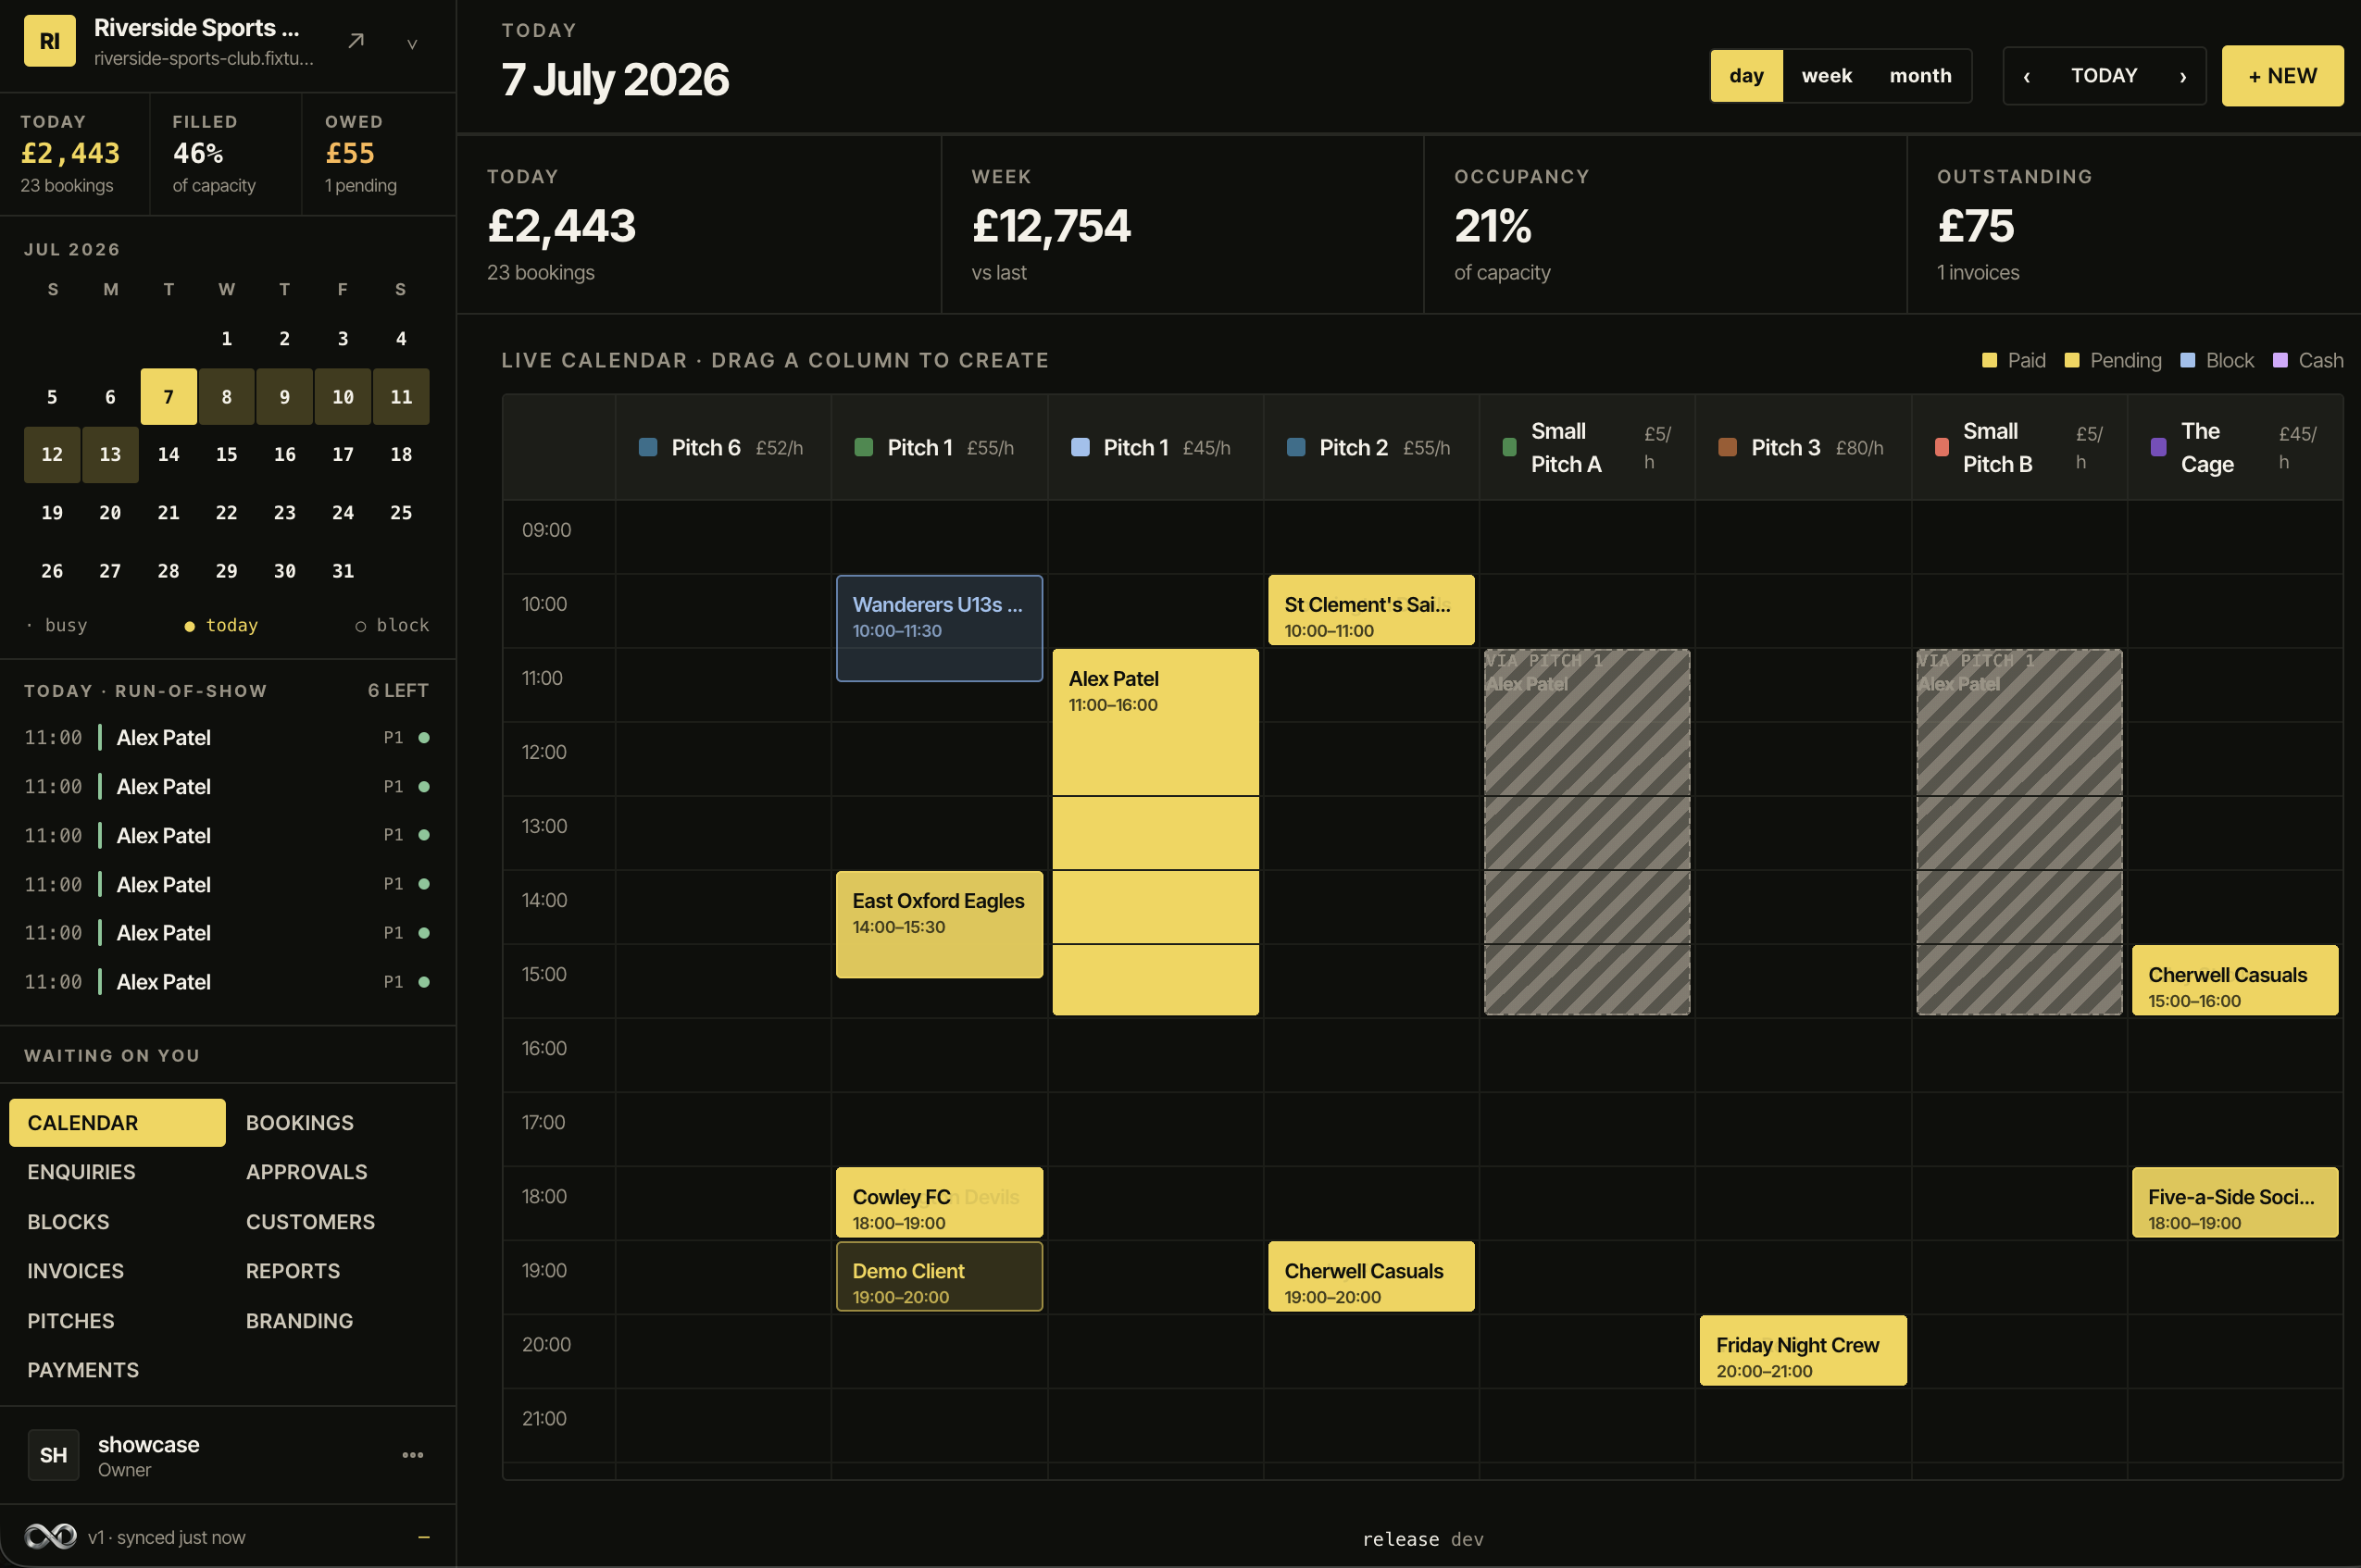This screenshot has width=2361, height=1568.
Task: Open the Wanderers U13s 10:00–11:30 block
Action: coord(939,628)
